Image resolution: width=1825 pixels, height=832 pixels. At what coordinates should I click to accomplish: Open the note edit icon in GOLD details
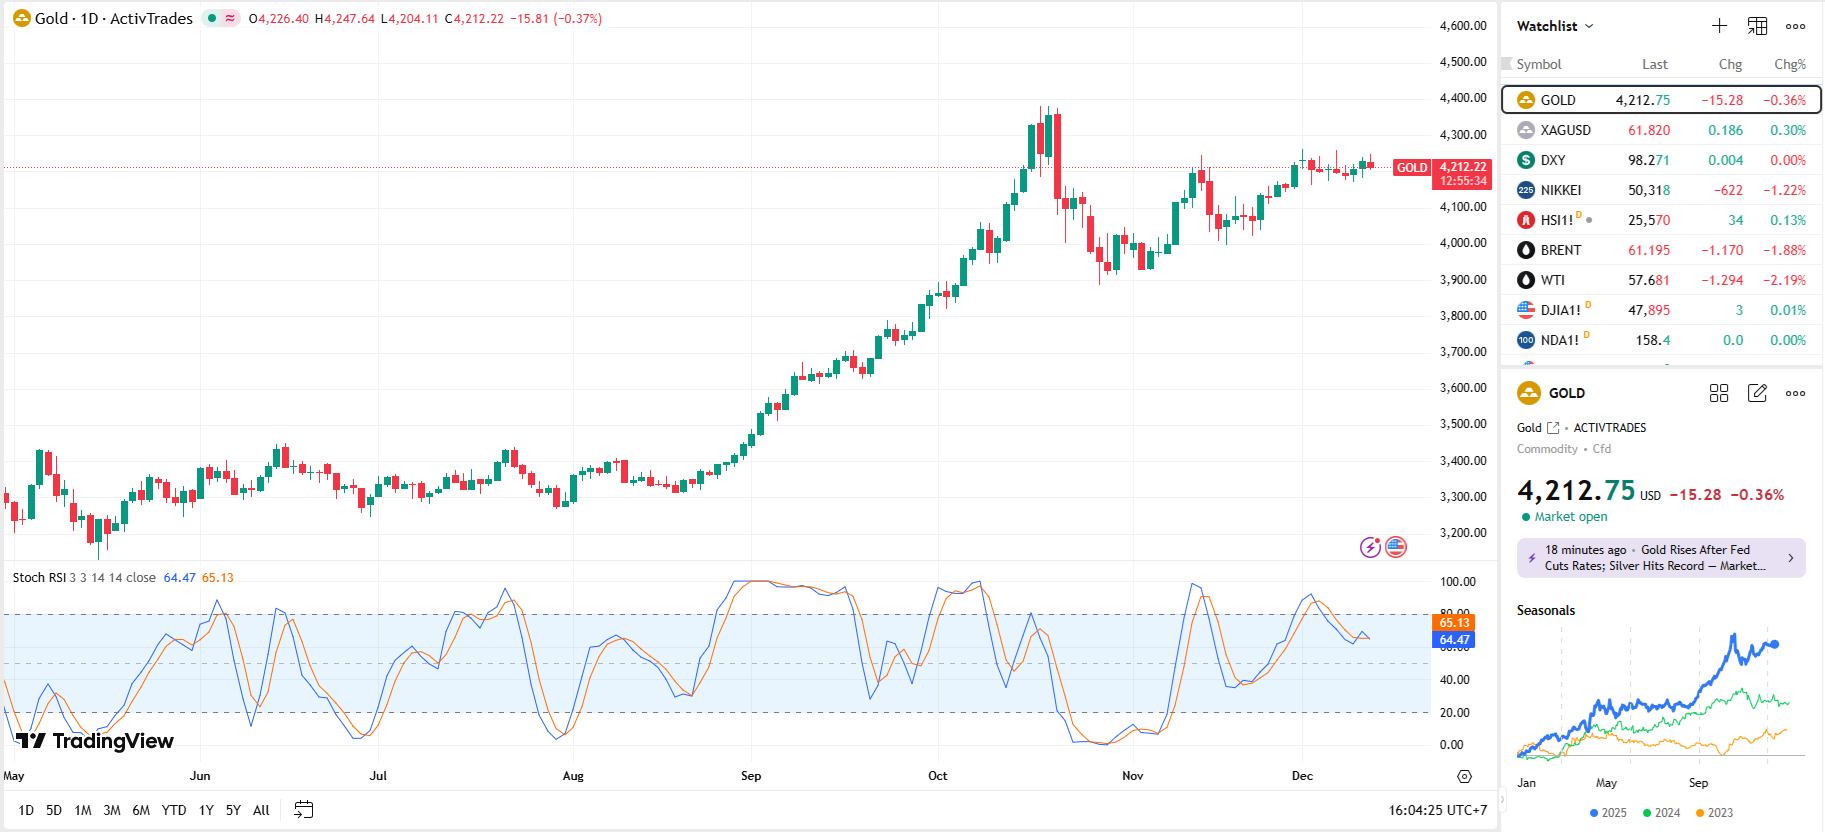[1757, 393]
